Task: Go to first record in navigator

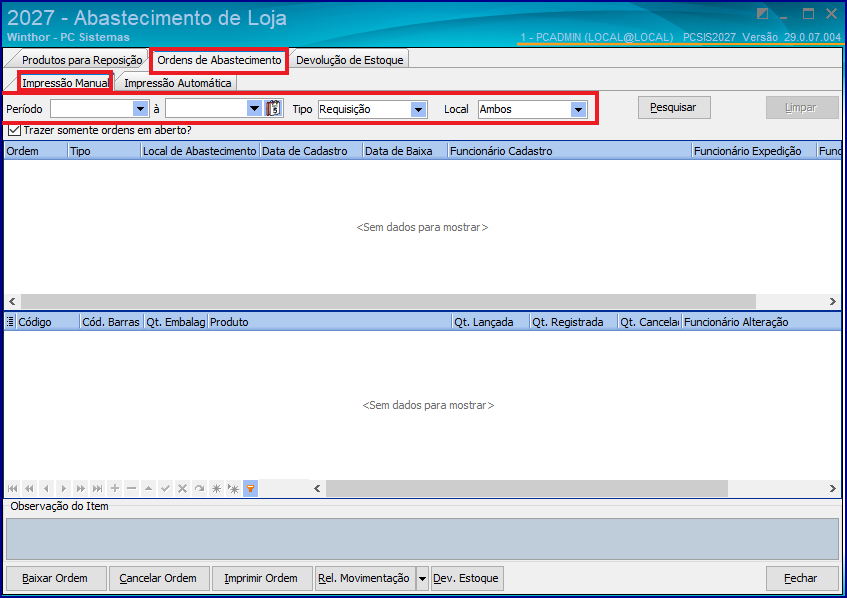Action: [x=12, y=488]
